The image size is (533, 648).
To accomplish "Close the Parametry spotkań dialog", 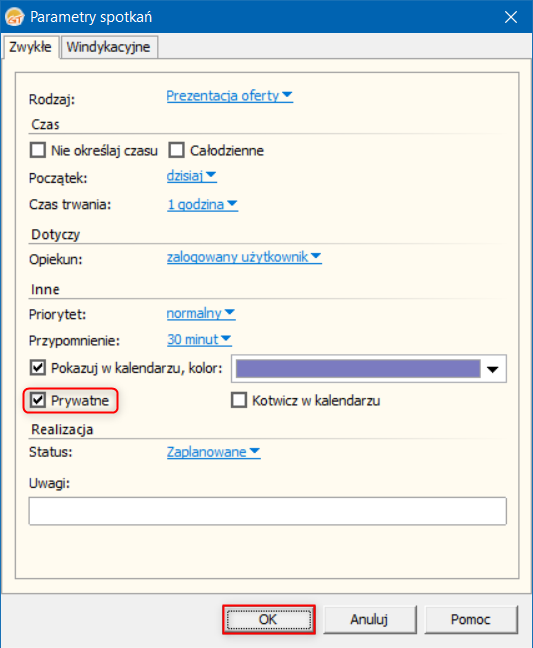I will click(x=511, y=17).
